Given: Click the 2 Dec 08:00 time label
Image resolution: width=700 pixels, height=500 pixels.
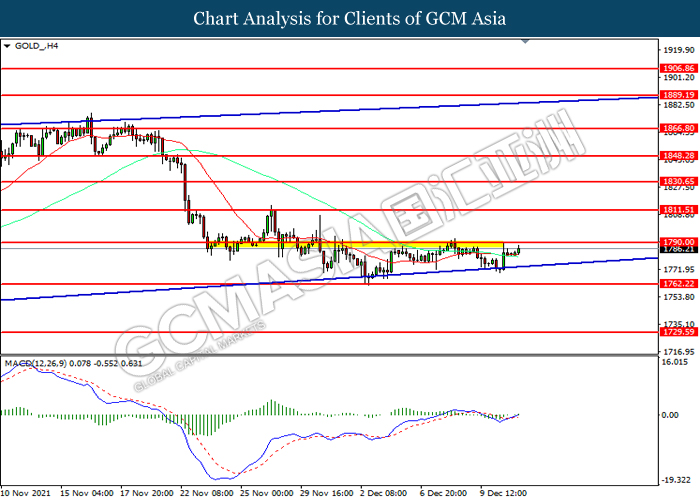Looking at the screenshot, I should (x=384, y=493).
